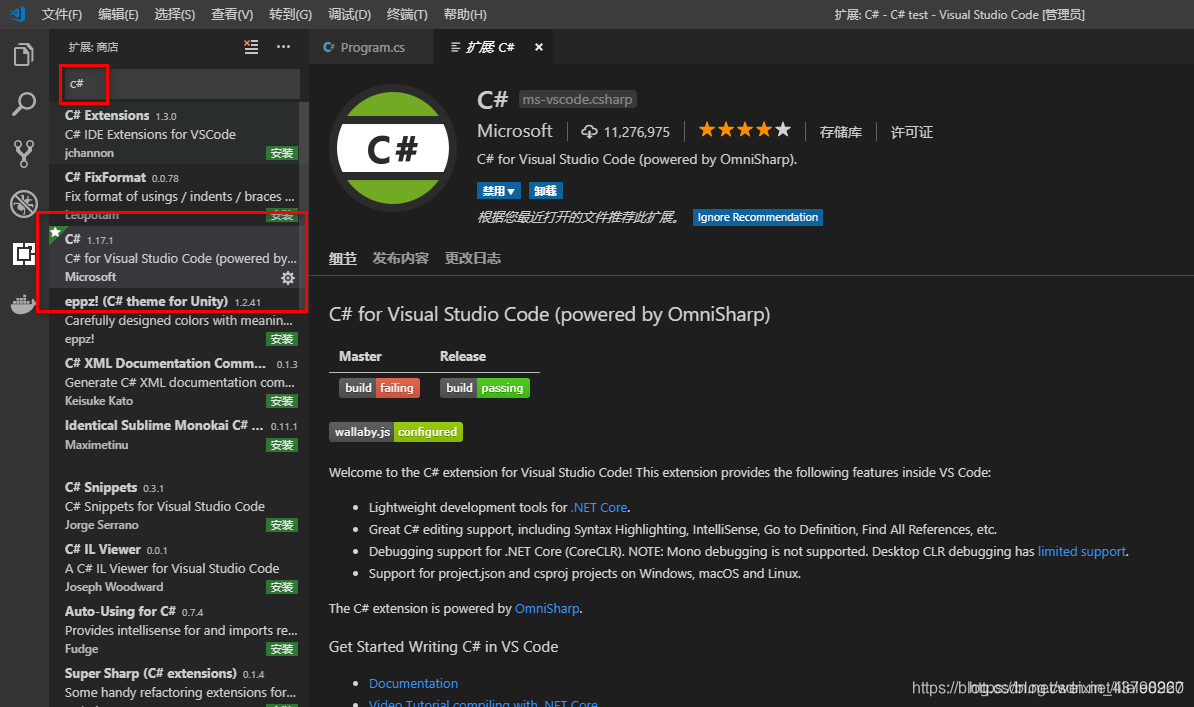Open the Explorer view in activity bar
The height and width of the screenshot is (707, 1194).
click(x=24, y=55)
